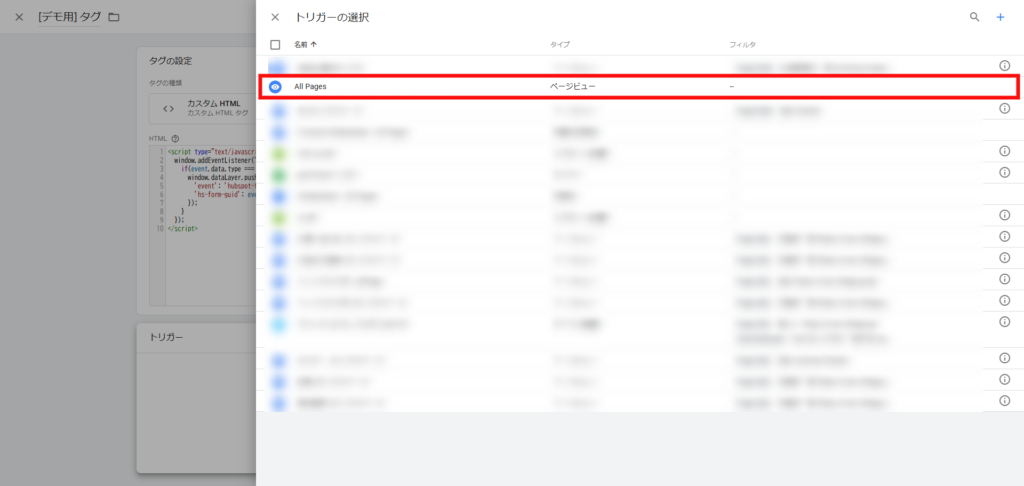Select the カスタム HTML tag type card
The image size is (1024, 486).
pos(202,108)
